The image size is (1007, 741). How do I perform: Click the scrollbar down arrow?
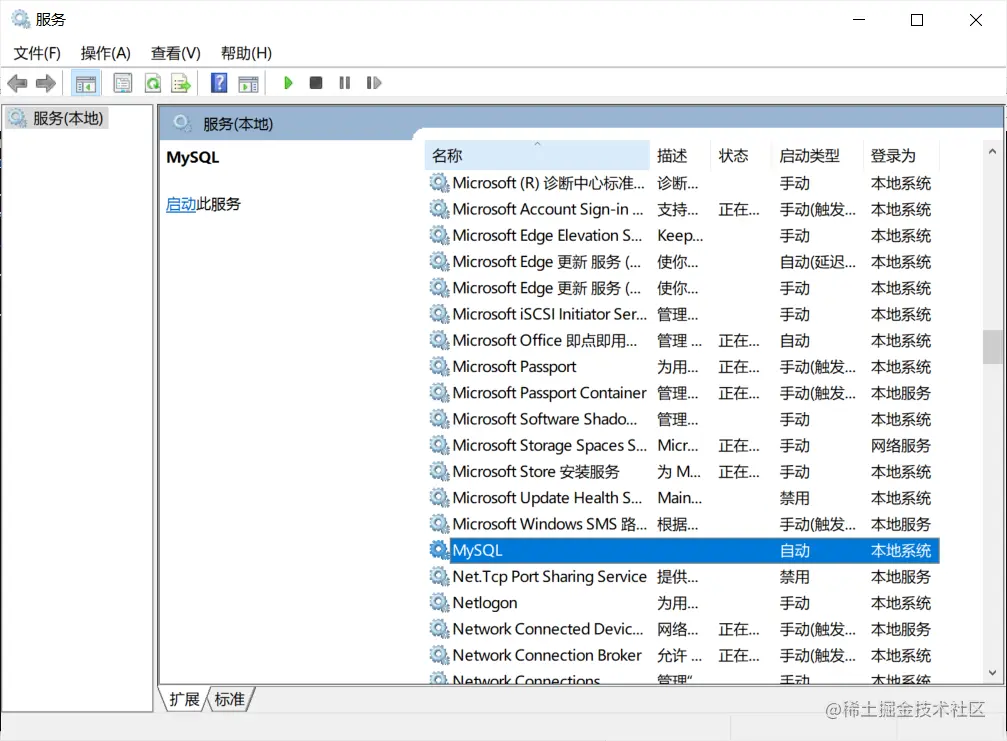click(x=992, y=673)
